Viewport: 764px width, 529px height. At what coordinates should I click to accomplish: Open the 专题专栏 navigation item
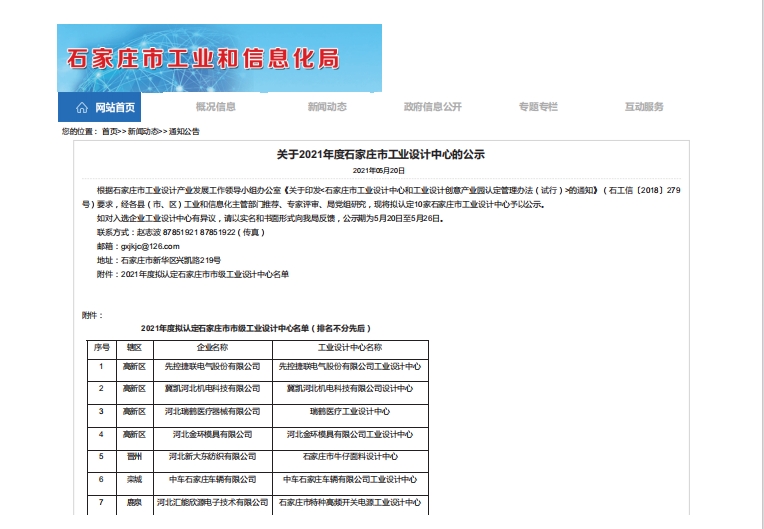[x=538, y=107]
